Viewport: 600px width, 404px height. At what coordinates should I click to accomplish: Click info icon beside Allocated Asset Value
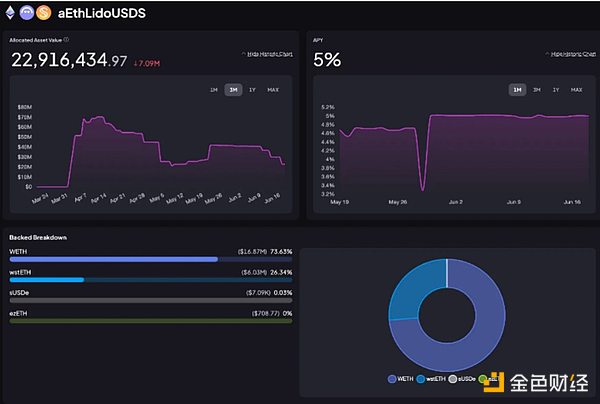coord(66,40)
